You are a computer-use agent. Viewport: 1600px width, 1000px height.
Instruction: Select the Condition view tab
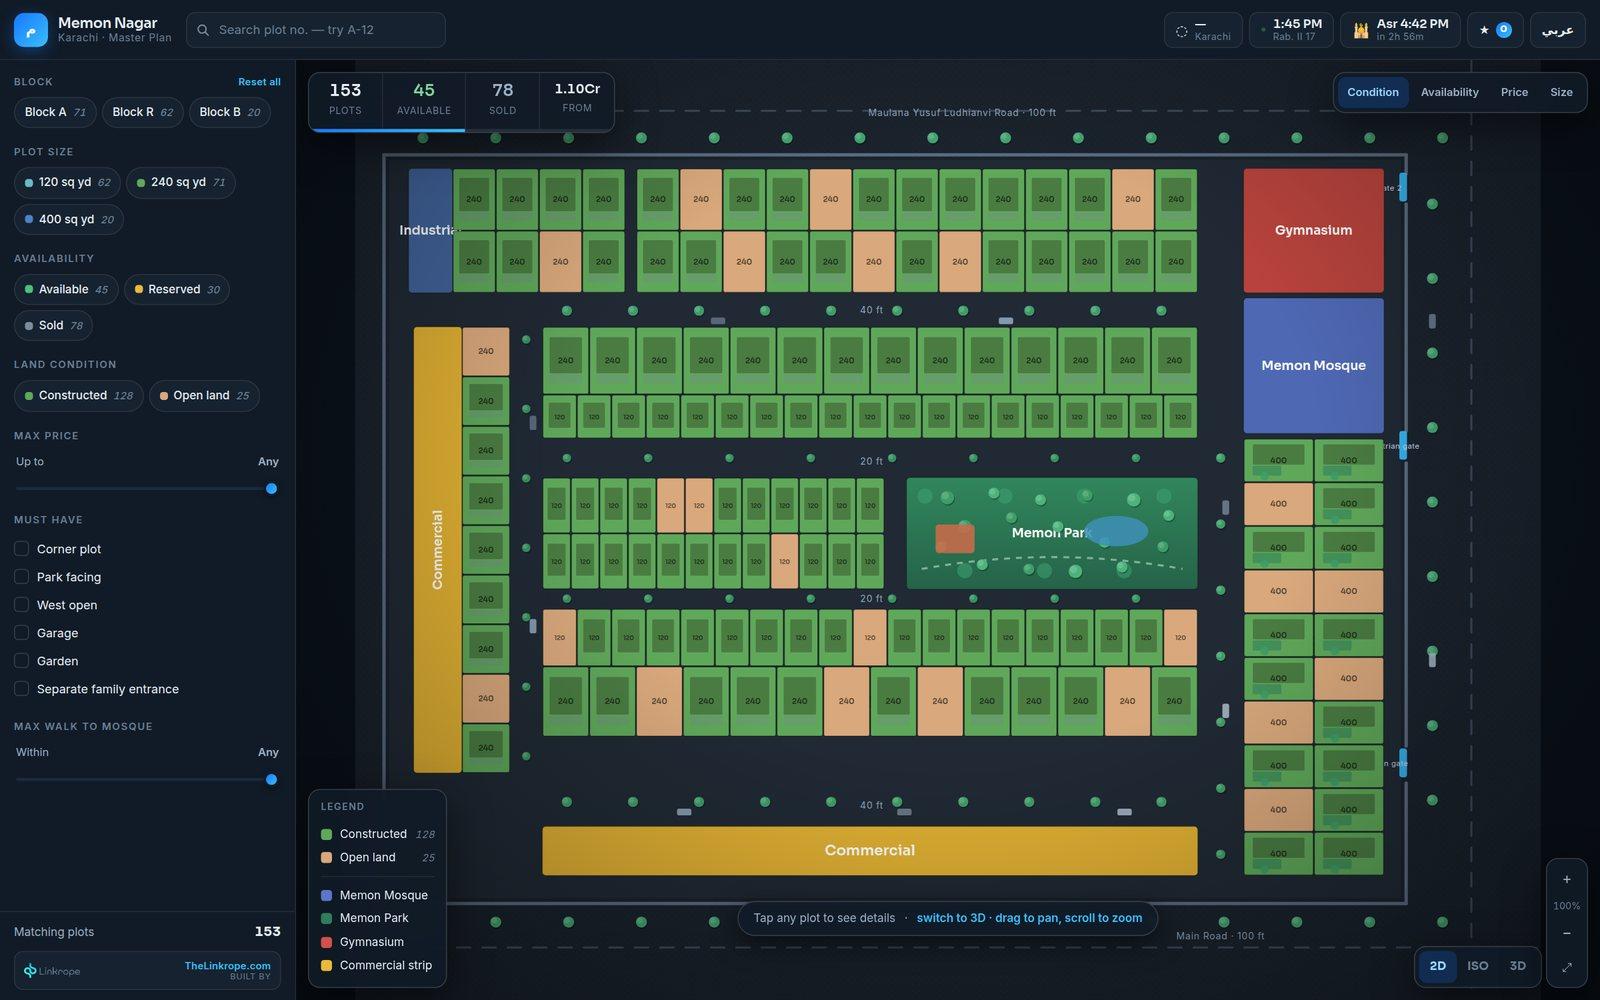tap(1372, 92)
